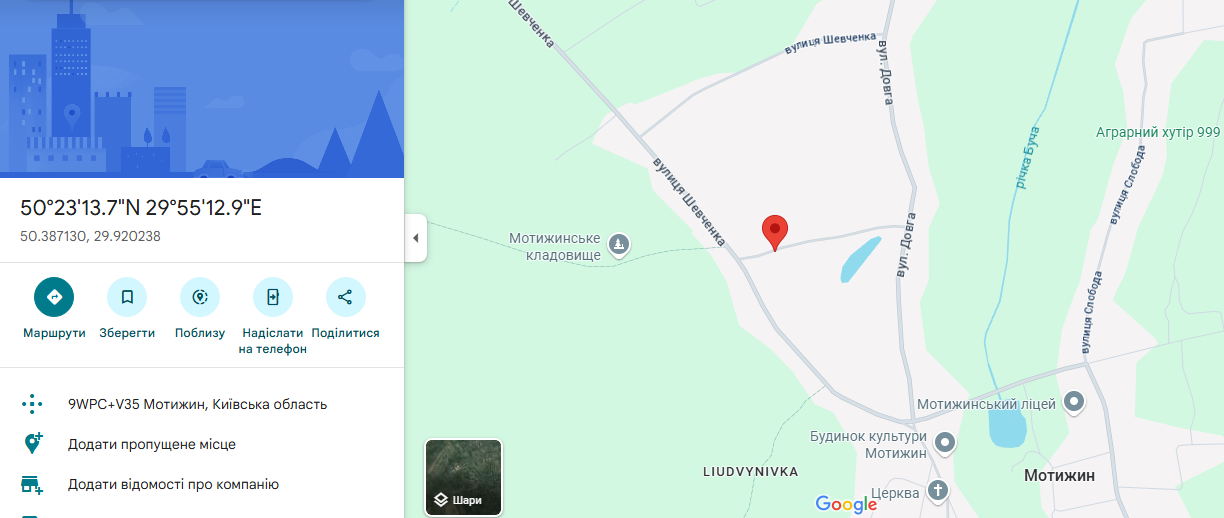1224x518 pixels.
Task: Collapse the side panel with the arrow
Action: tap(415, 238)
